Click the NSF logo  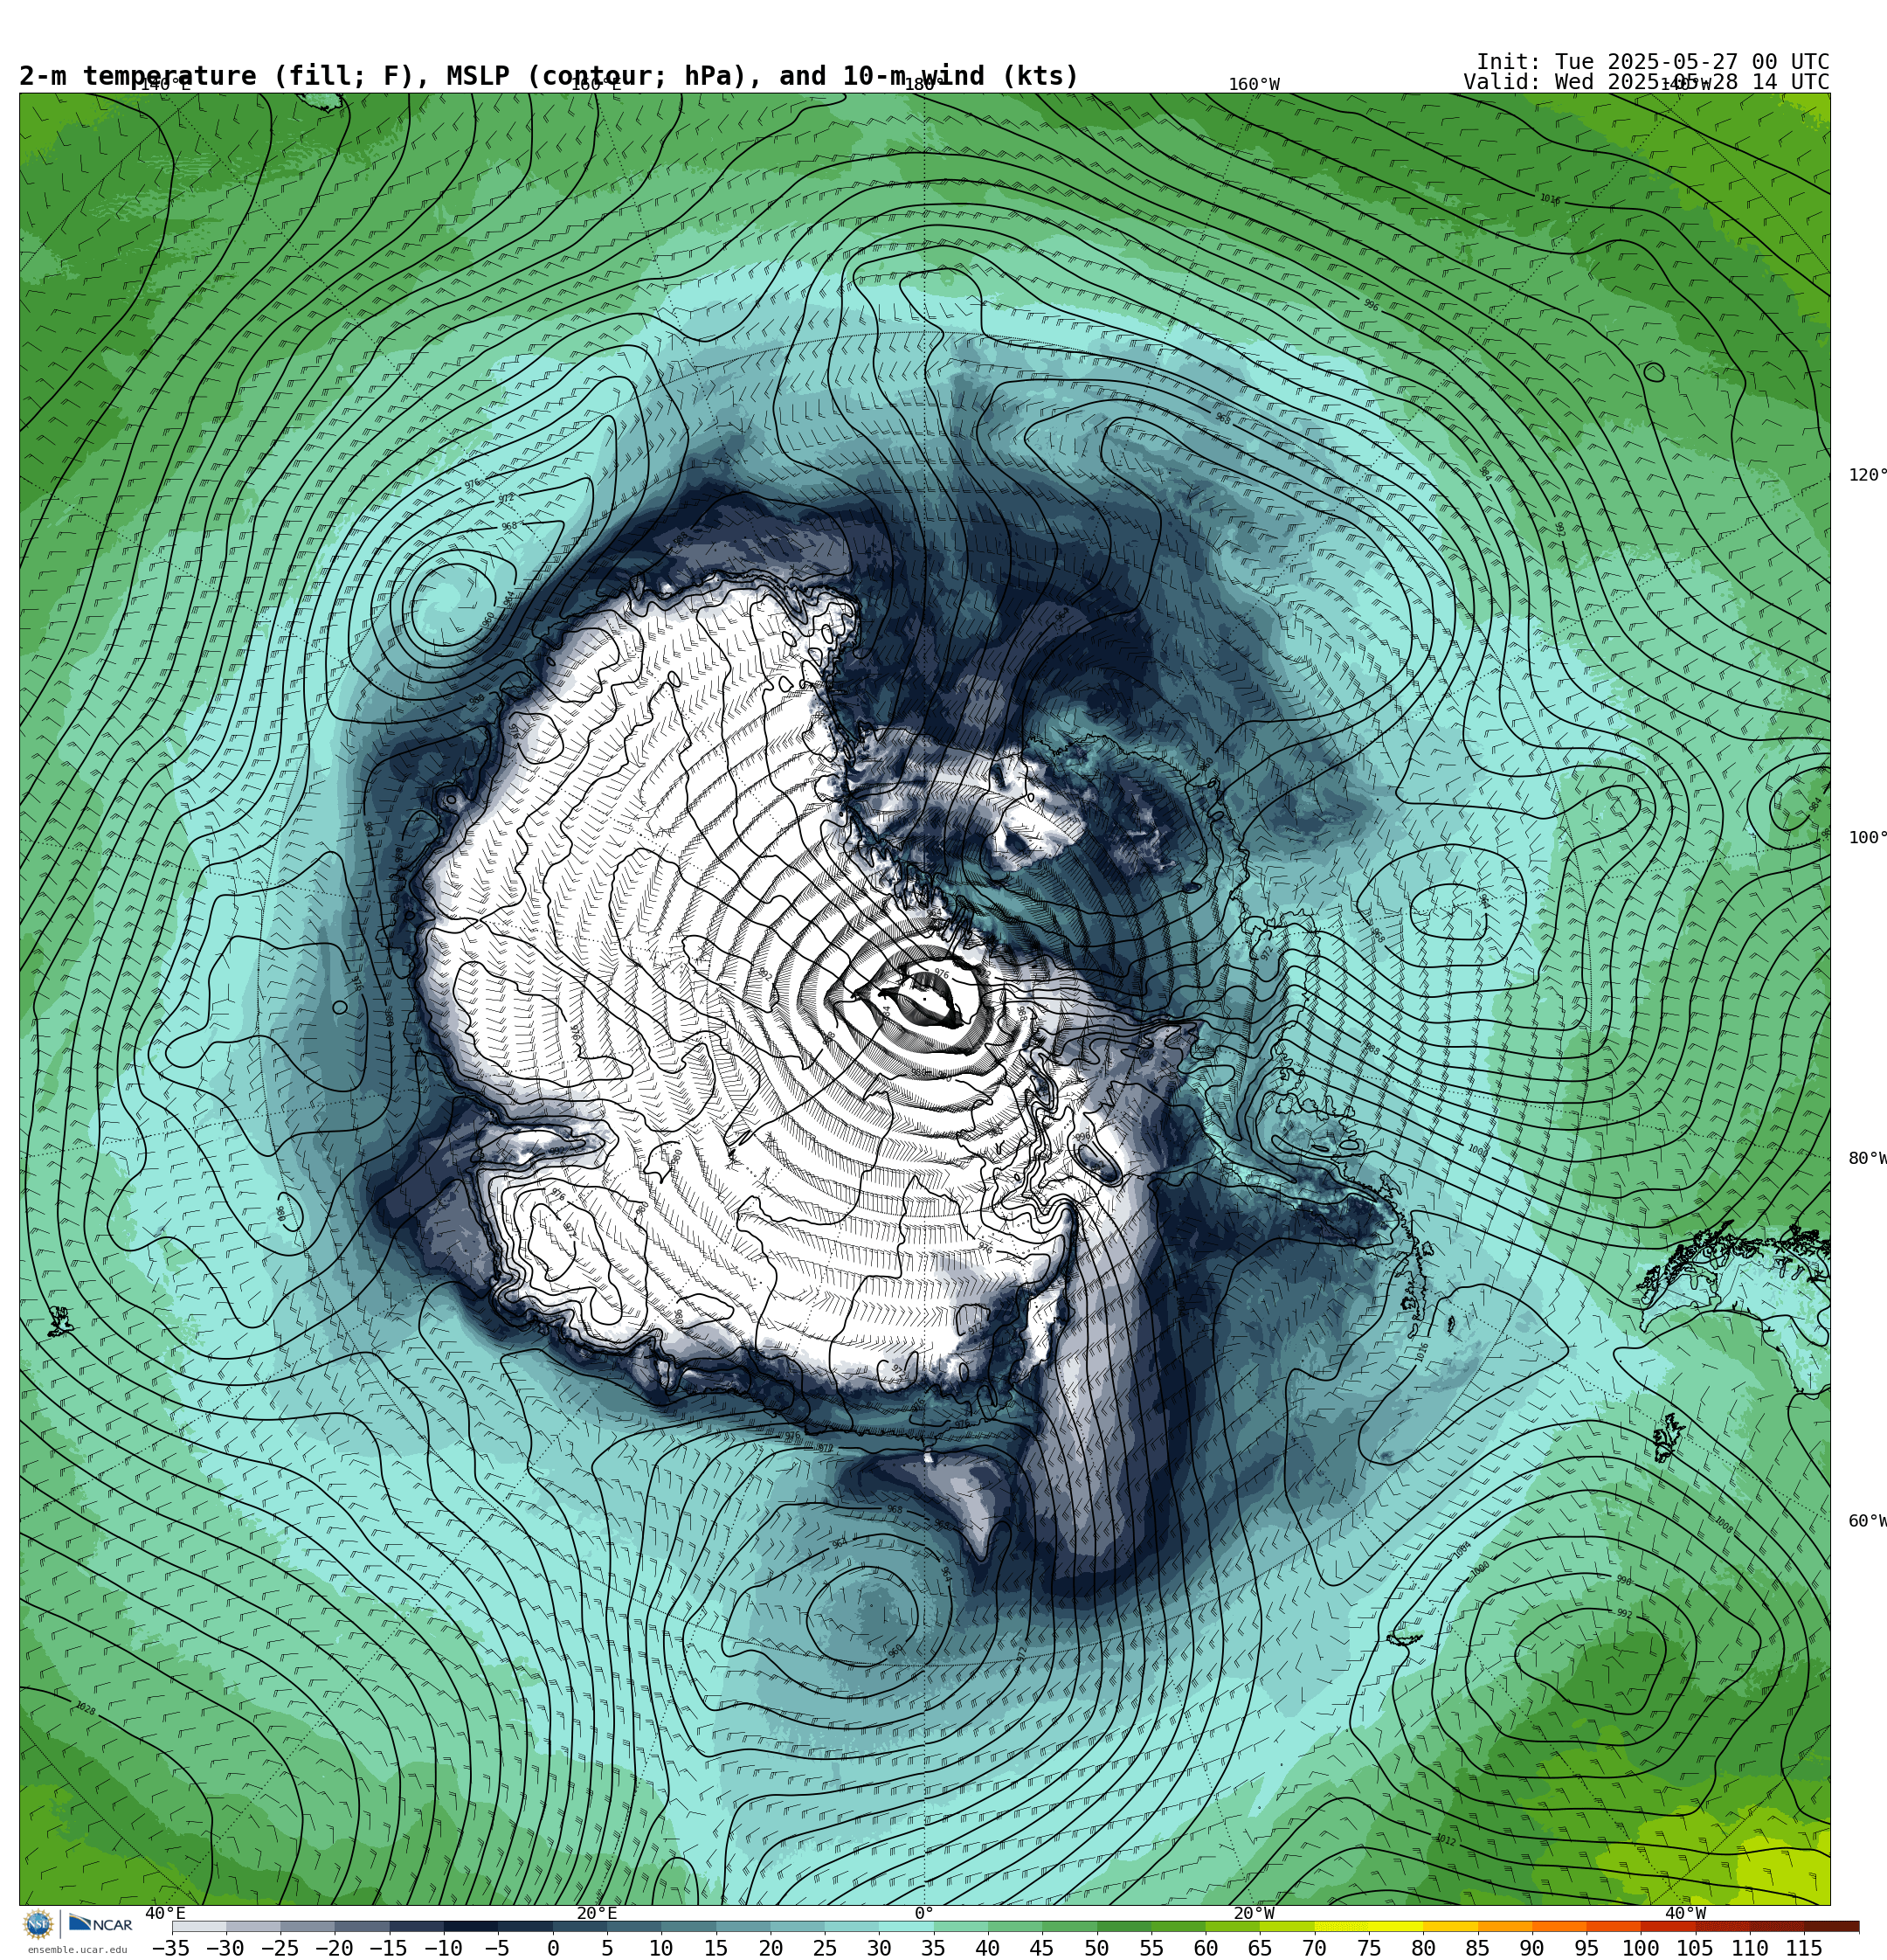tap(38, 1924)
